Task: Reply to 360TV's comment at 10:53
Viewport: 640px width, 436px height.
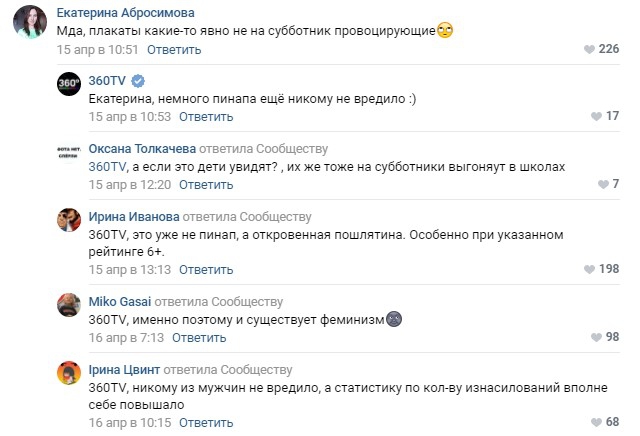Action: (x=206, y=117)
